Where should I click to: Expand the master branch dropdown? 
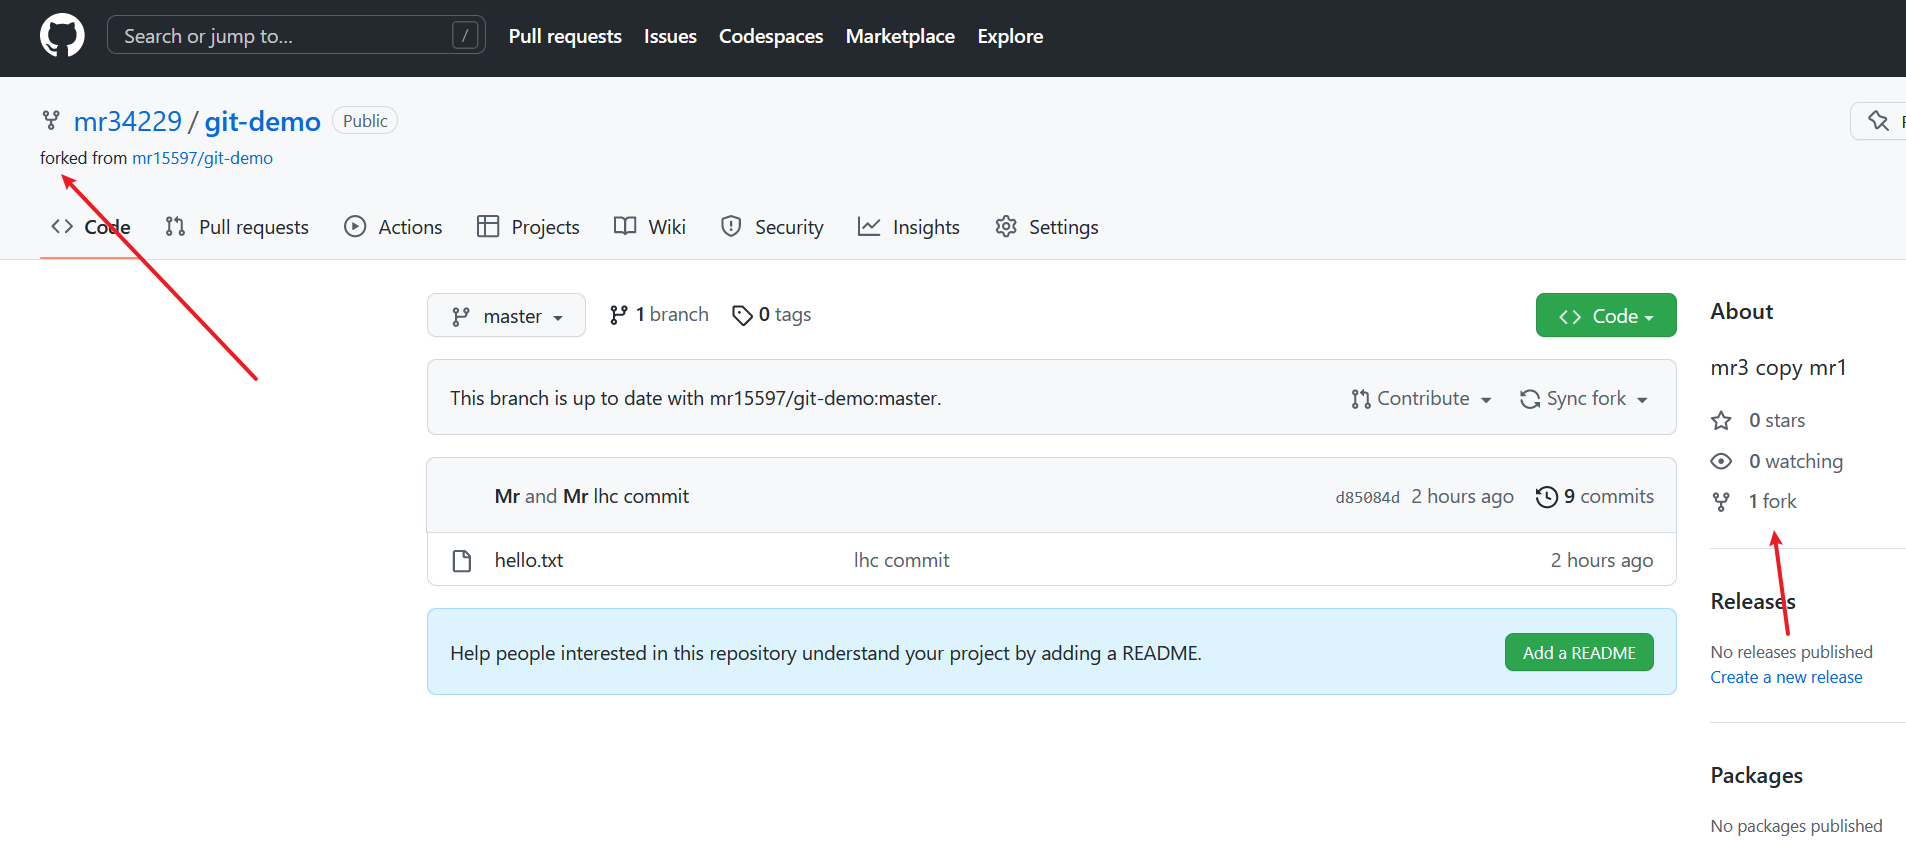(x=506, y=315)
